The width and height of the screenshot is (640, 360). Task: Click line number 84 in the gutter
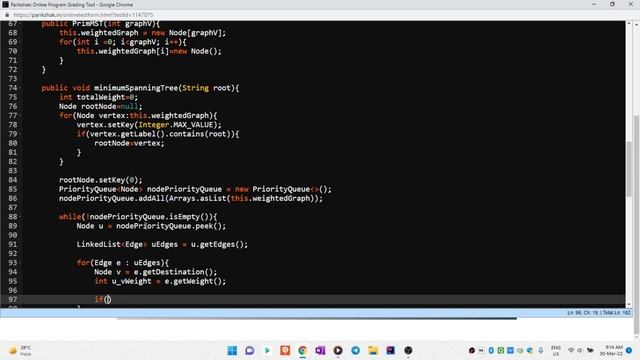coord(13,180)
